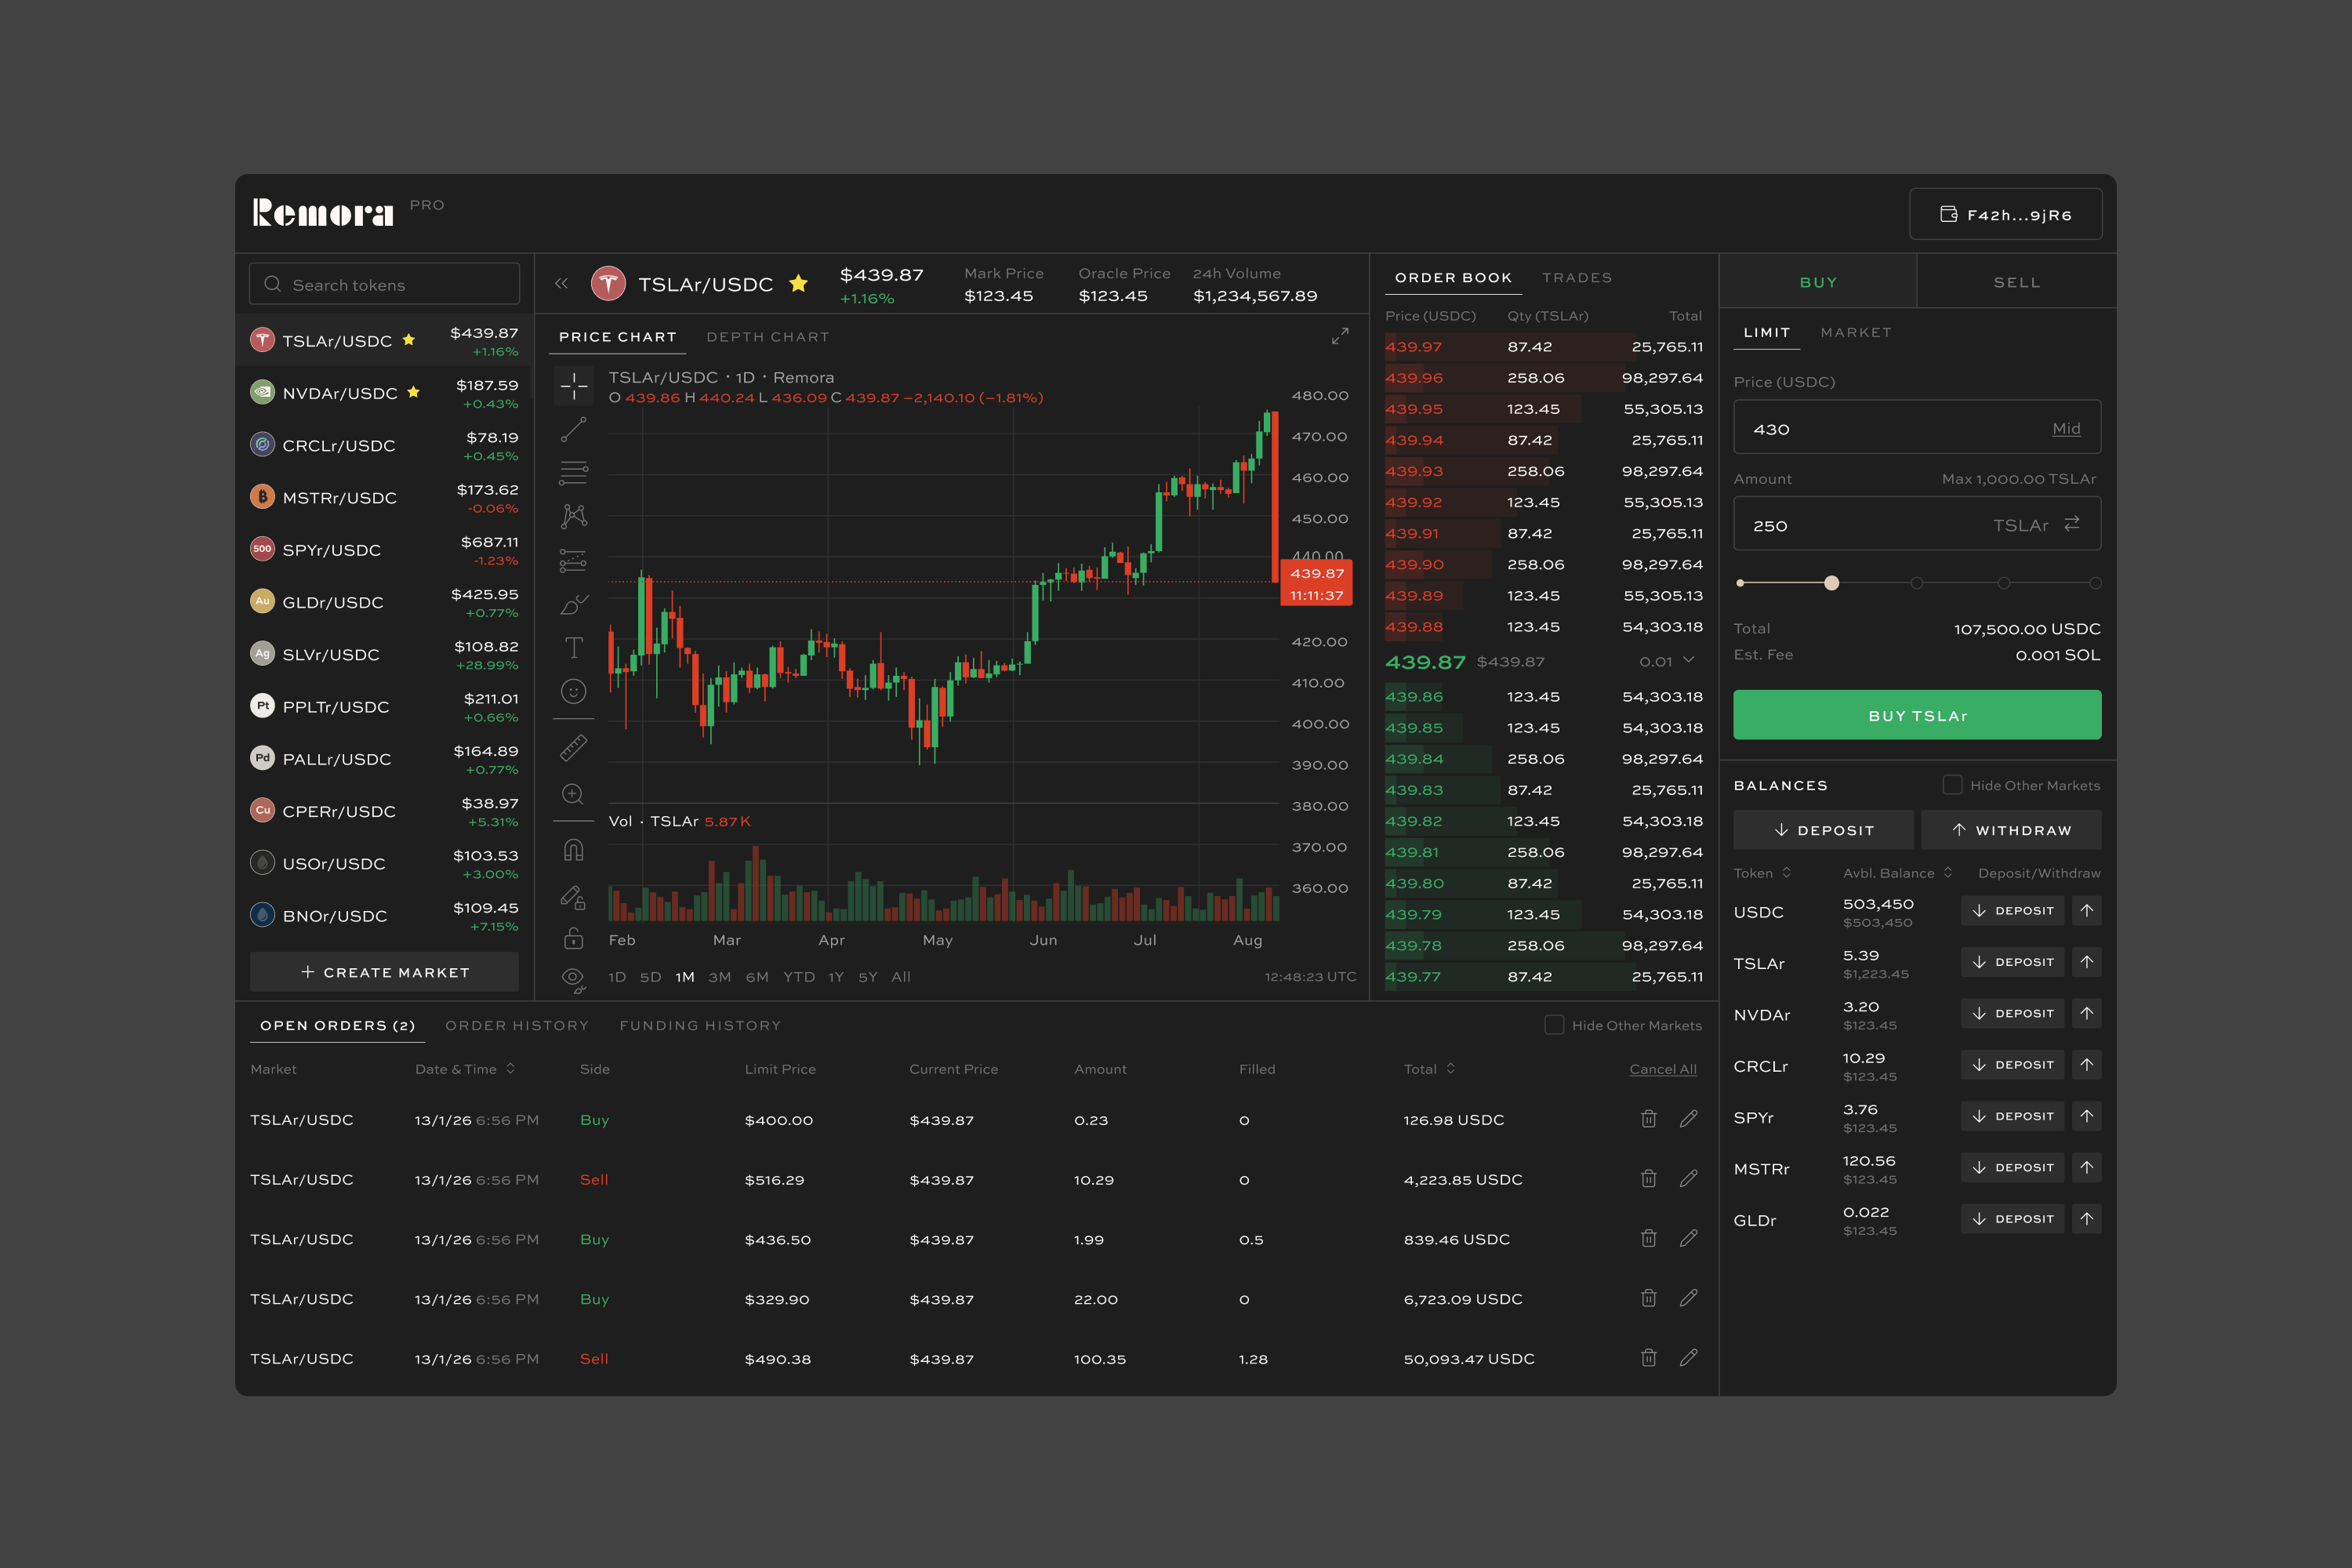Click the Amount input field
The height and width of the screenshot is (1568, 2352).
click(1917, 524)
